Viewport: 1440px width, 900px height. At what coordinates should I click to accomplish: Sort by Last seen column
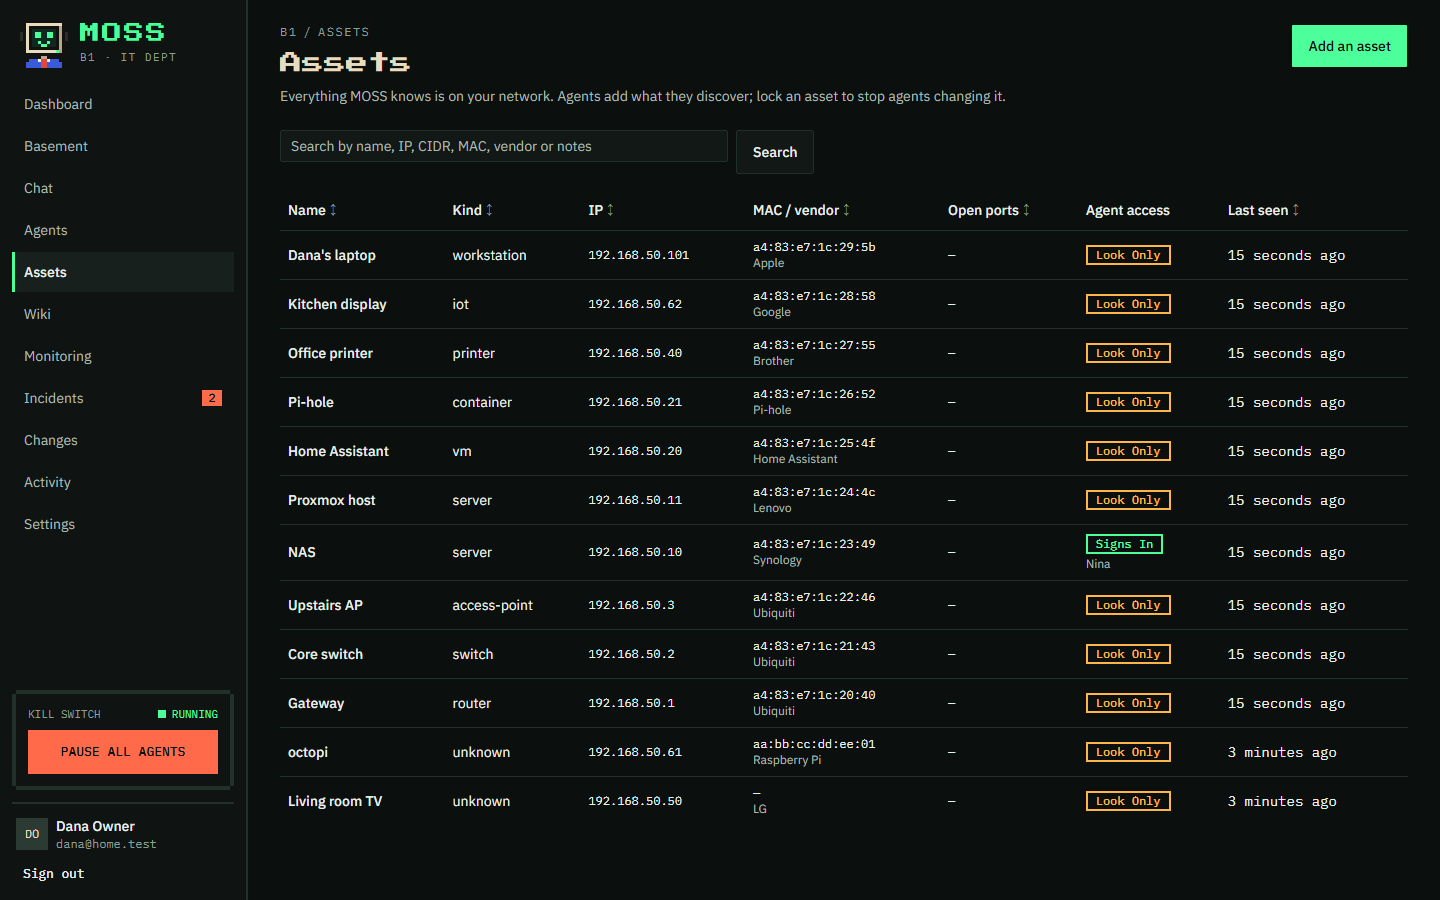1263,210
